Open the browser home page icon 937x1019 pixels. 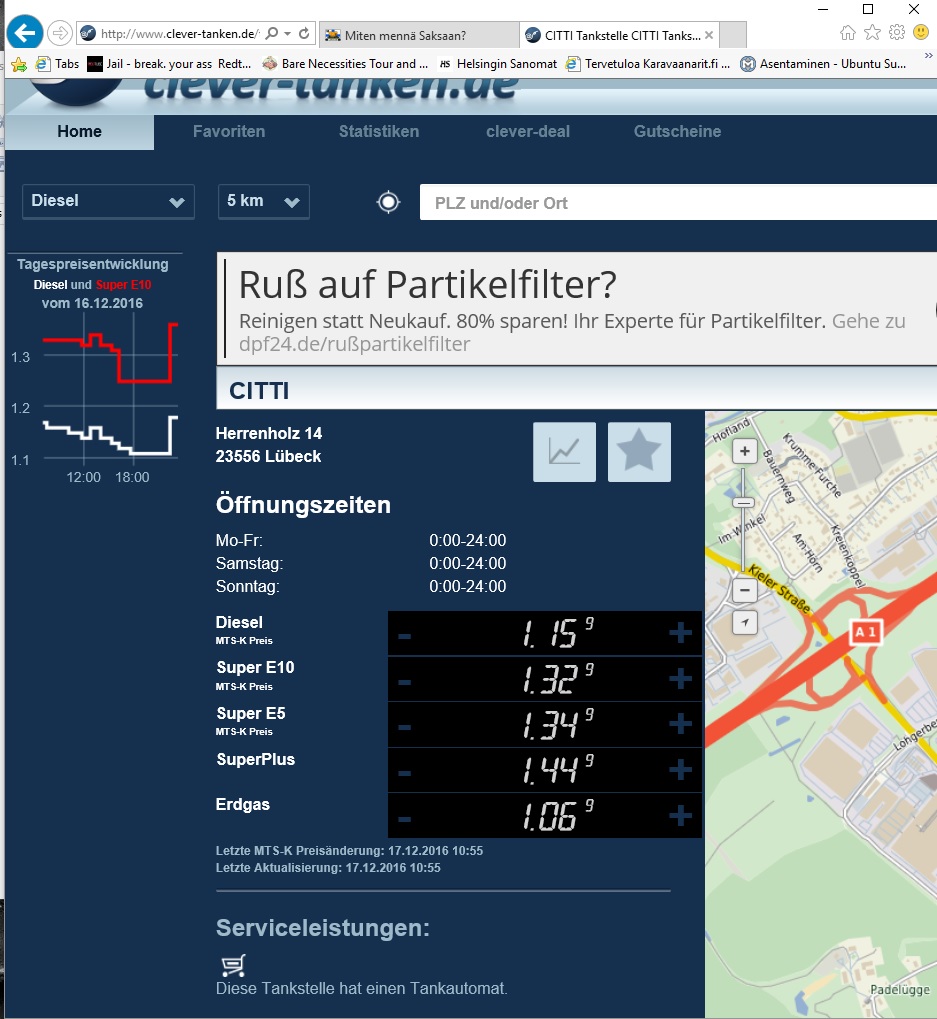click(x=847, y=32)
